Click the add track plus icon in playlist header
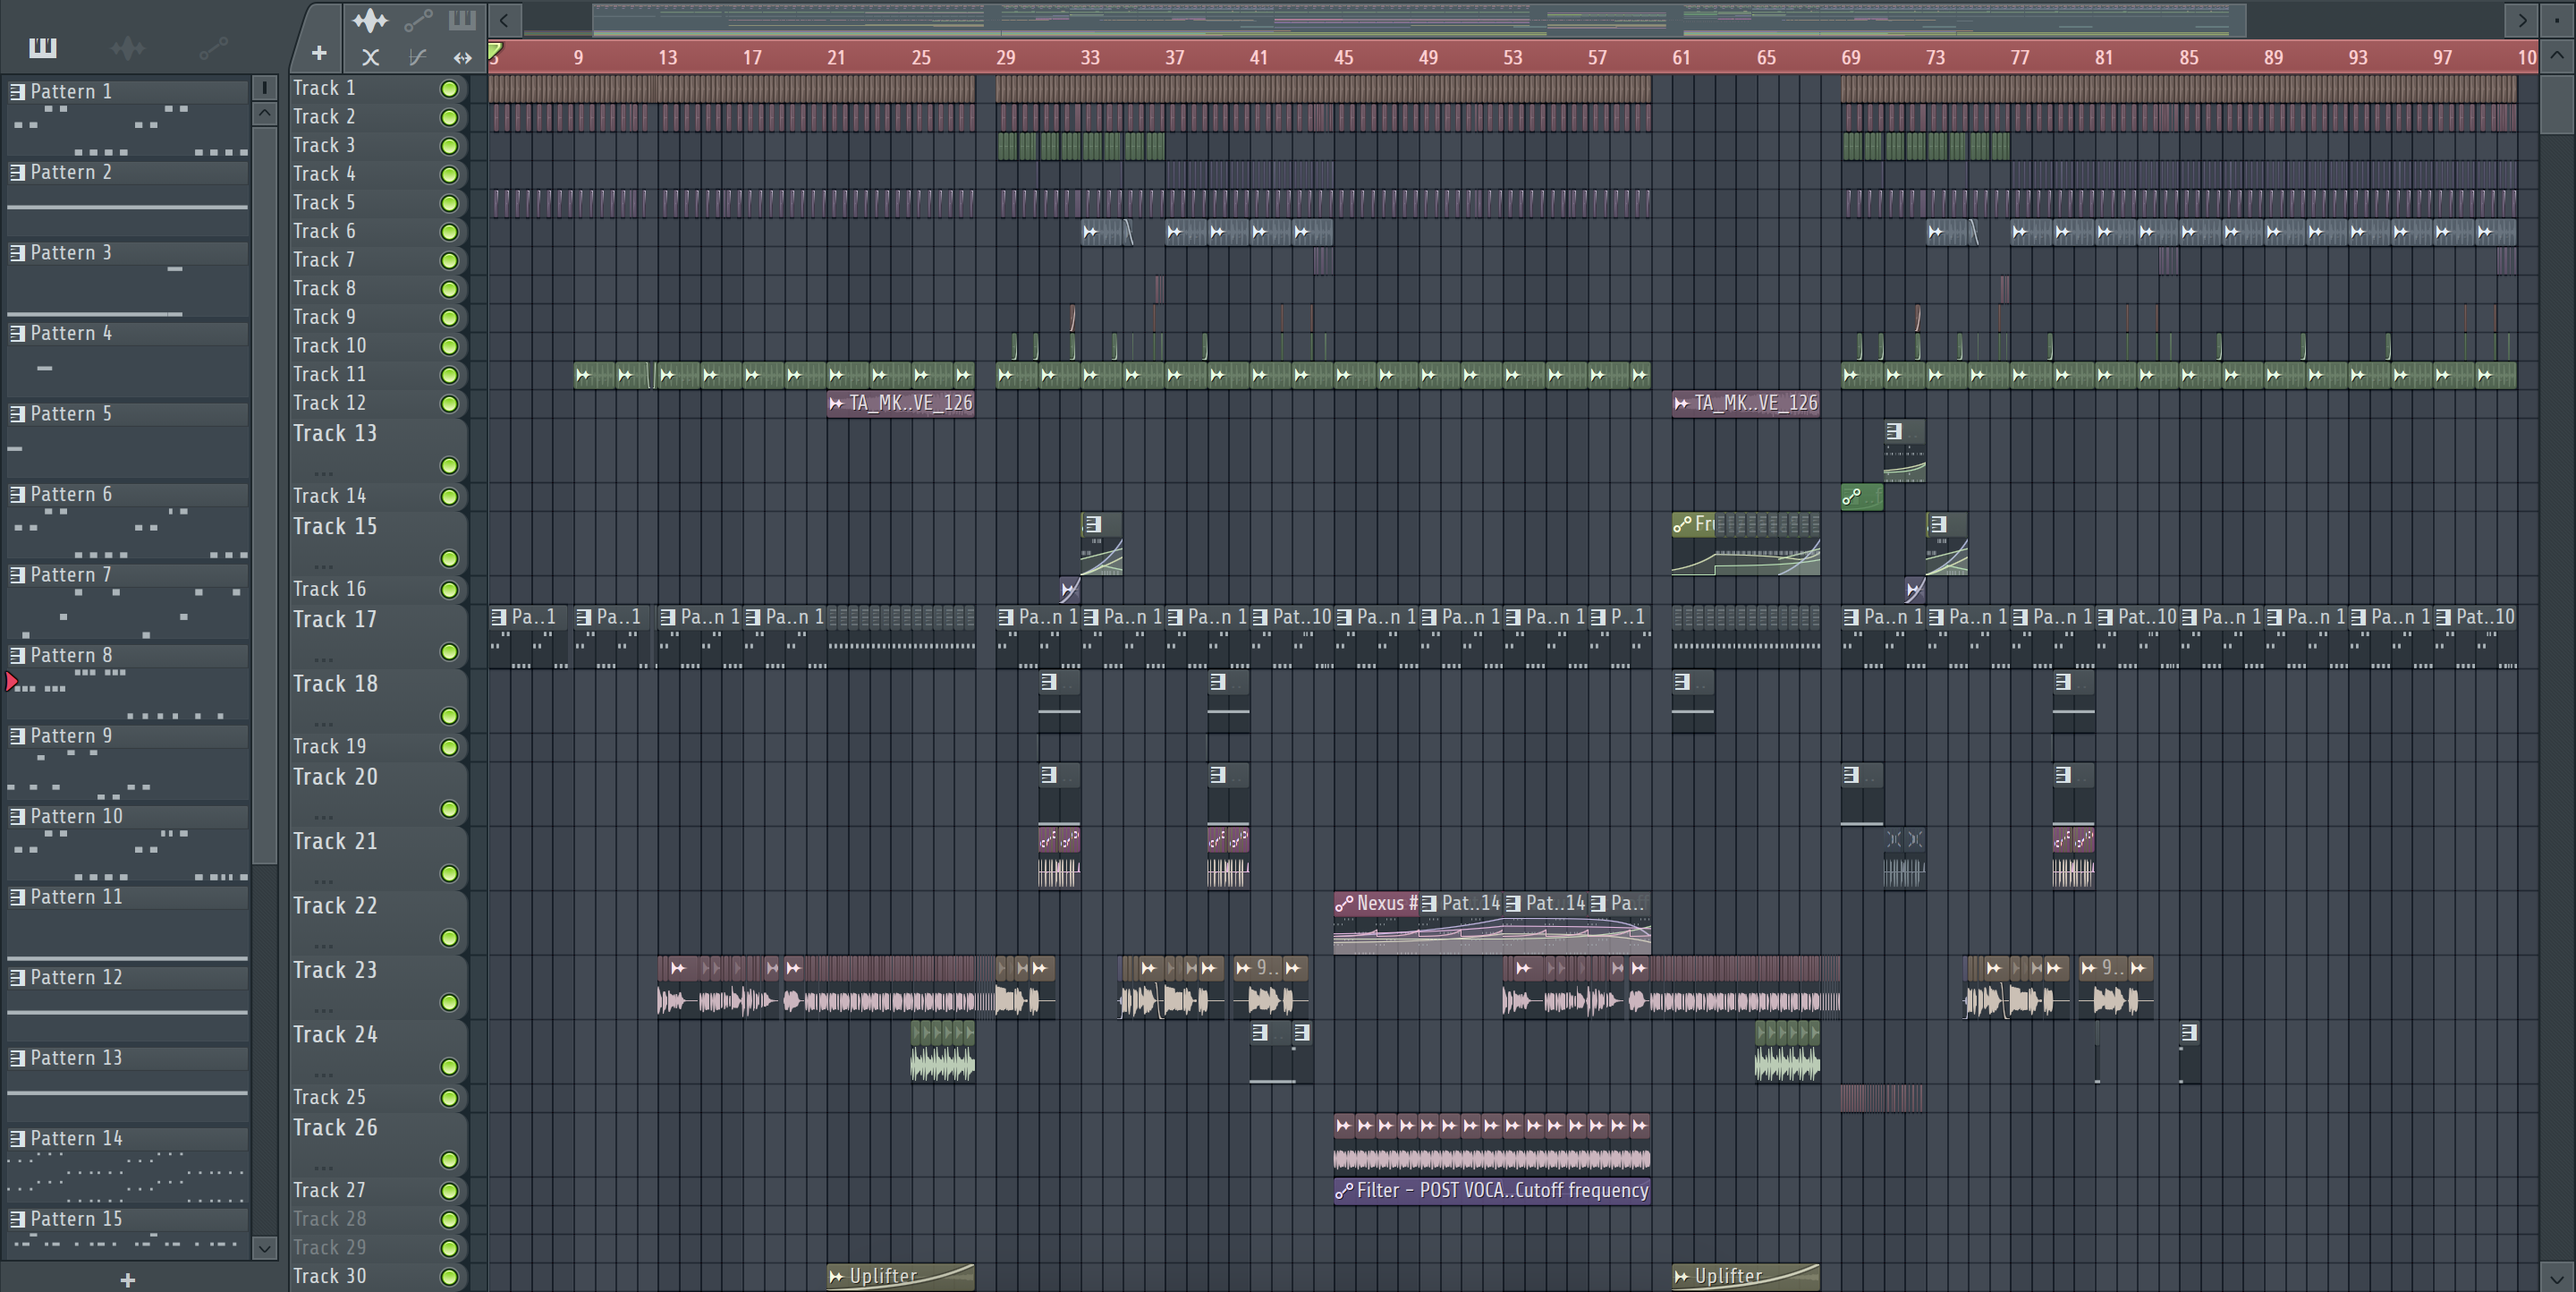The image size is (2576, 1292). click(x=318, y=53)
